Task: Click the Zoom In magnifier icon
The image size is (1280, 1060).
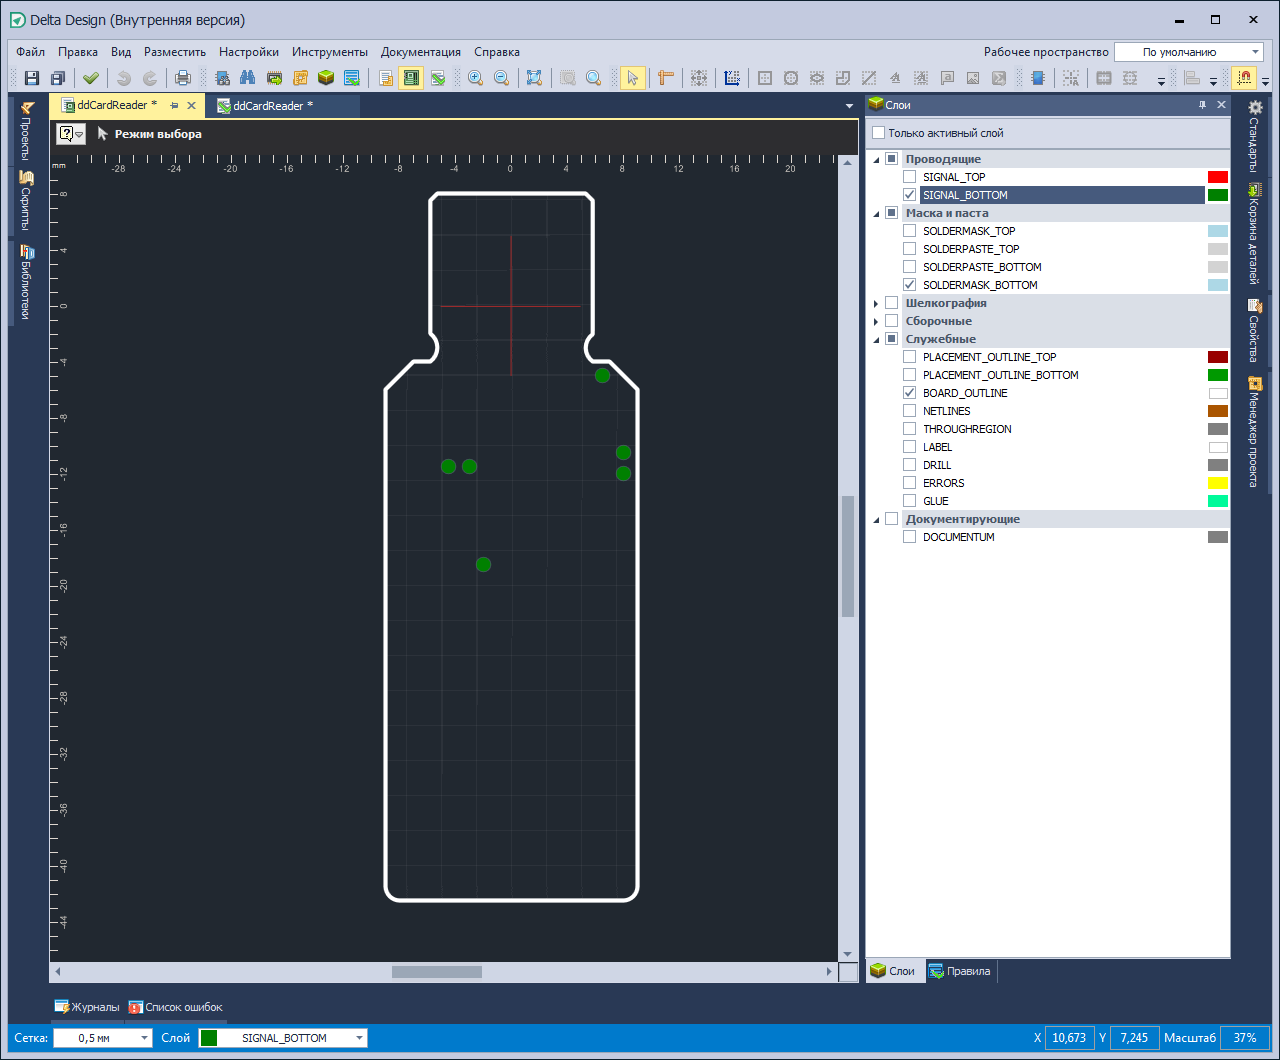Action: [x=476, y=78]
